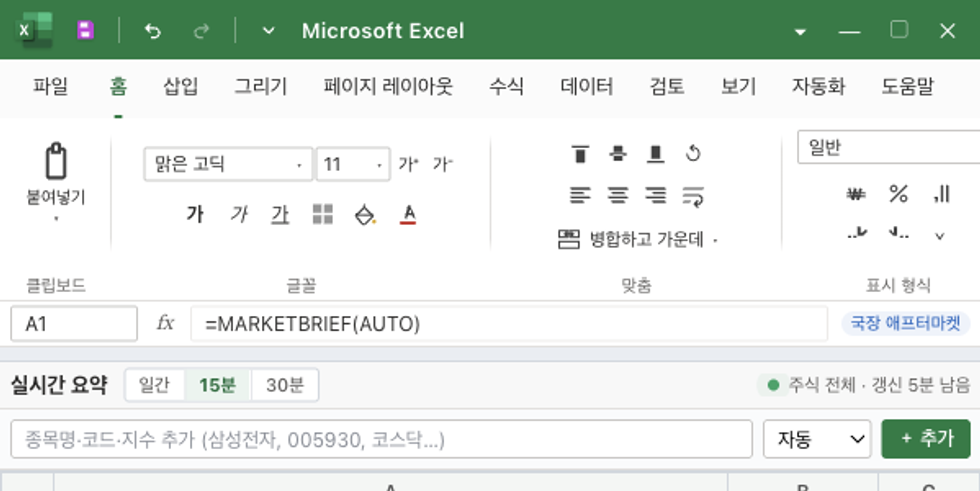The height and width of the screenshot is (491, 980).
Task: Click the increase decimal icon
Action: click(x=856, y=234)
